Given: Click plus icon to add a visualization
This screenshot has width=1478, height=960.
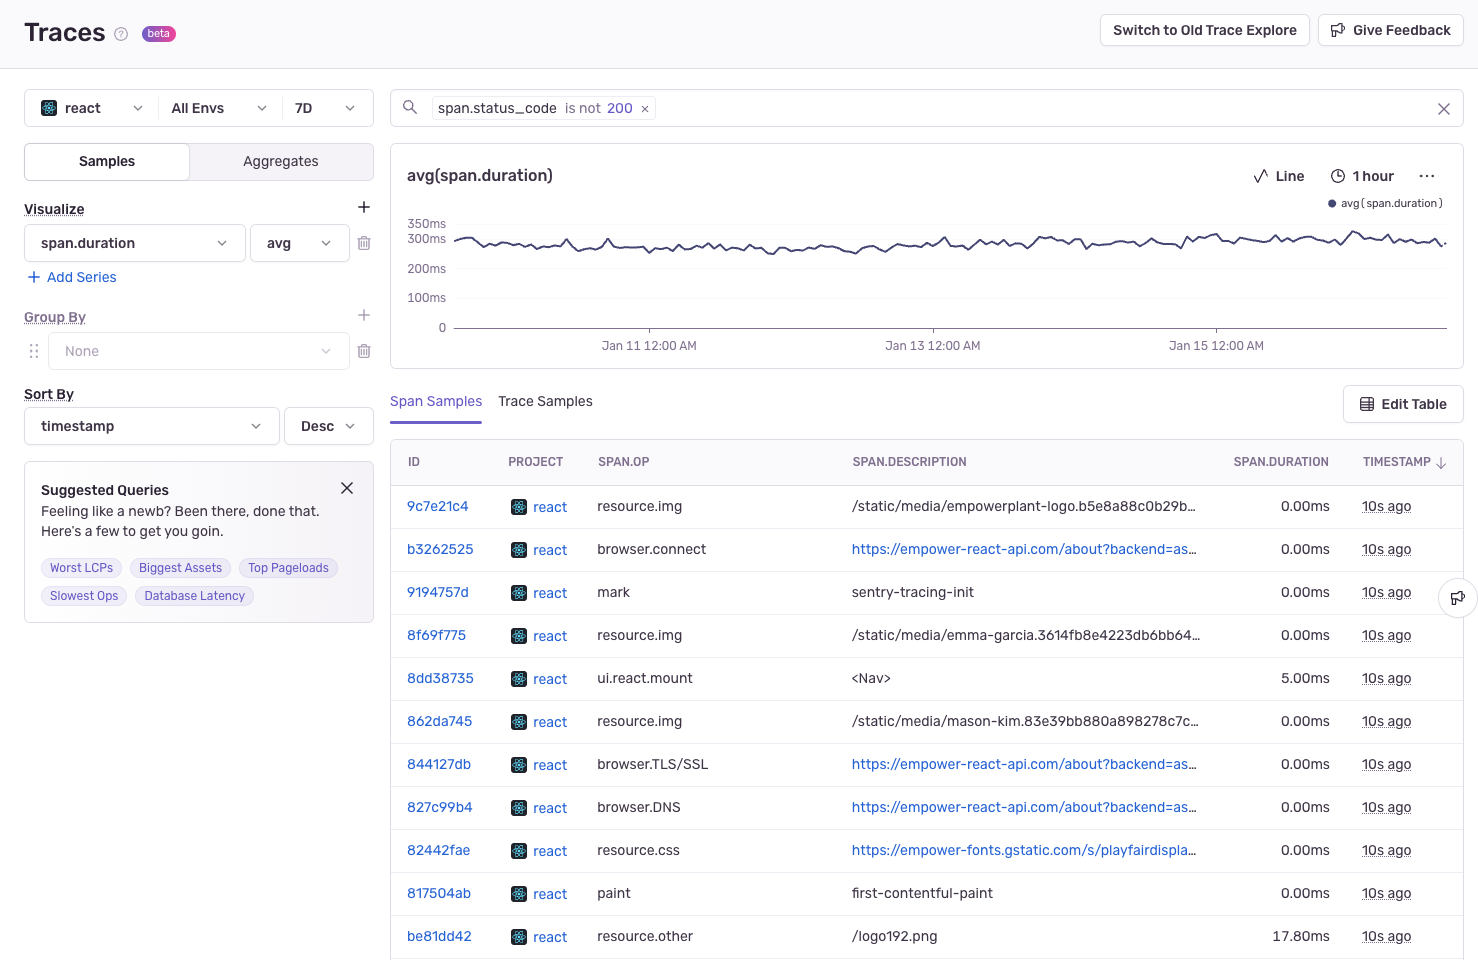Looking at the screenshot, I should coord(364,207).
